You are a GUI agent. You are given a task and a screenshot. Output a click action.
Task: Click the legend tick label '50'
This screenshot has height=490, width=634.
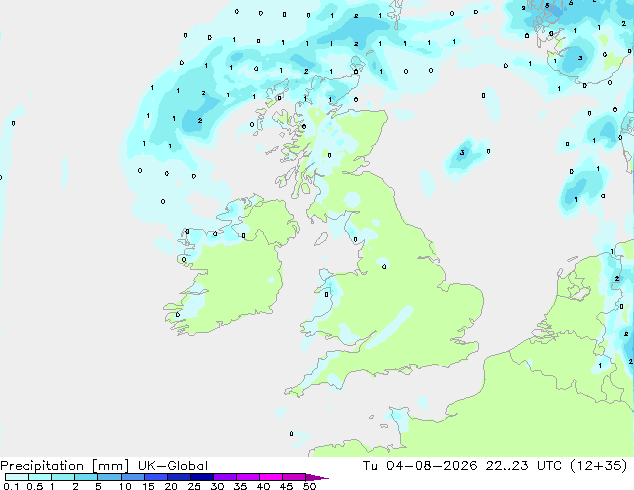(x=309, y=486)
